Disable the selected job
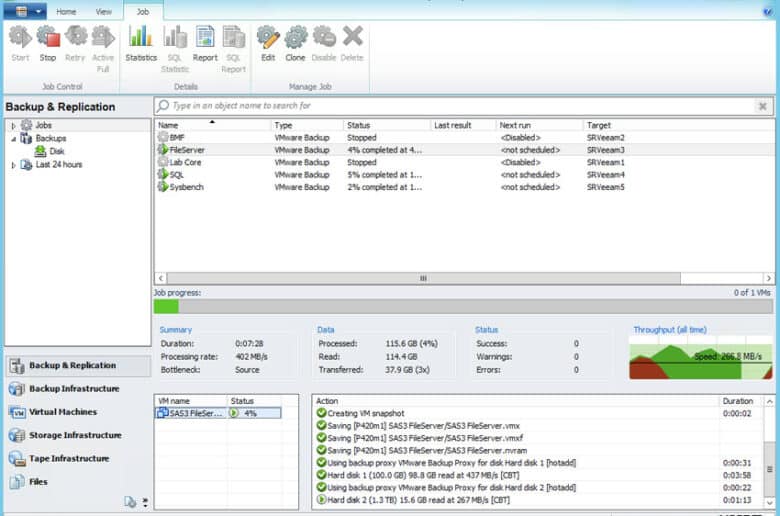 point(324,44)
